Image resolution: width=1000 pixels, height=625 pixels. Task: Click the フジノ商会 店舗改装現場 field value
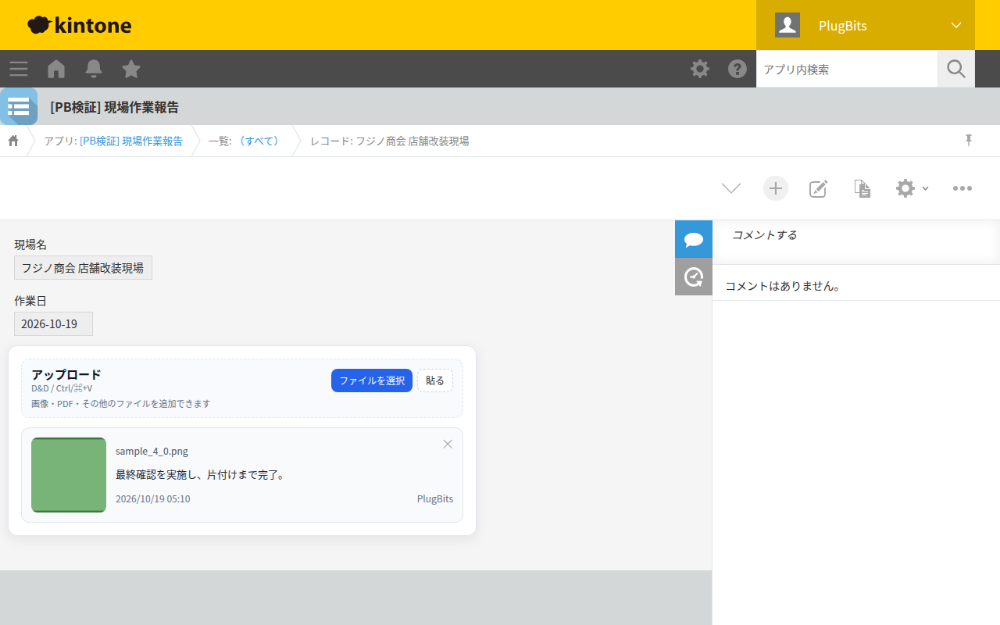83,268
